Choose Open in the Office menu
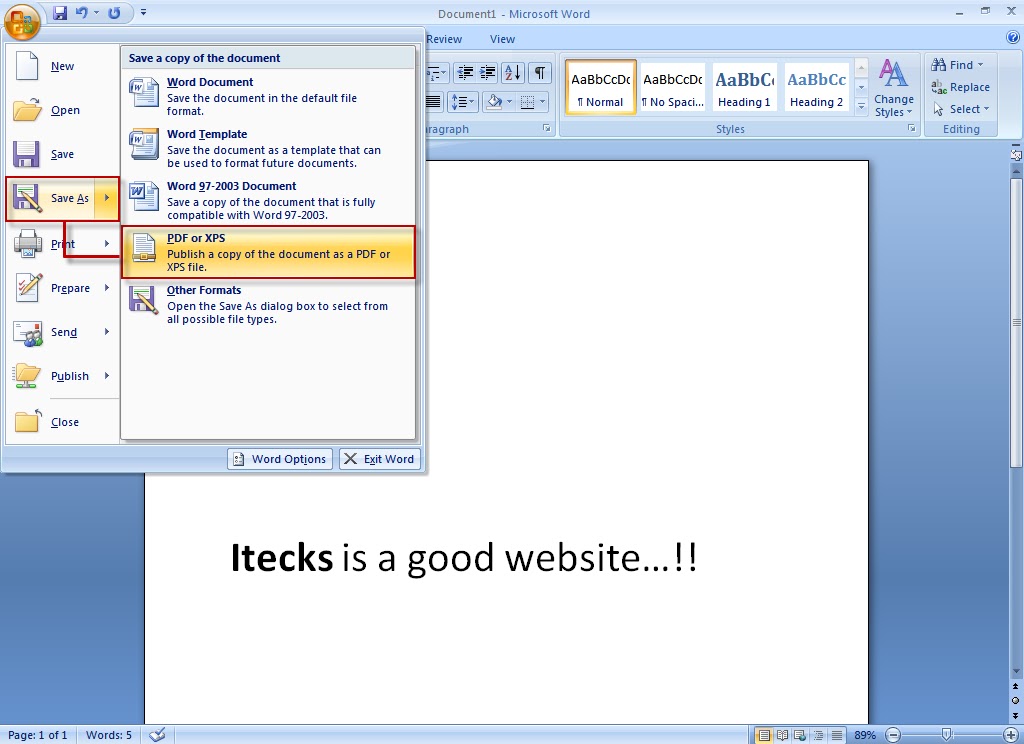The width and height of the screenshot is (1024, 744). pos(62,110)
